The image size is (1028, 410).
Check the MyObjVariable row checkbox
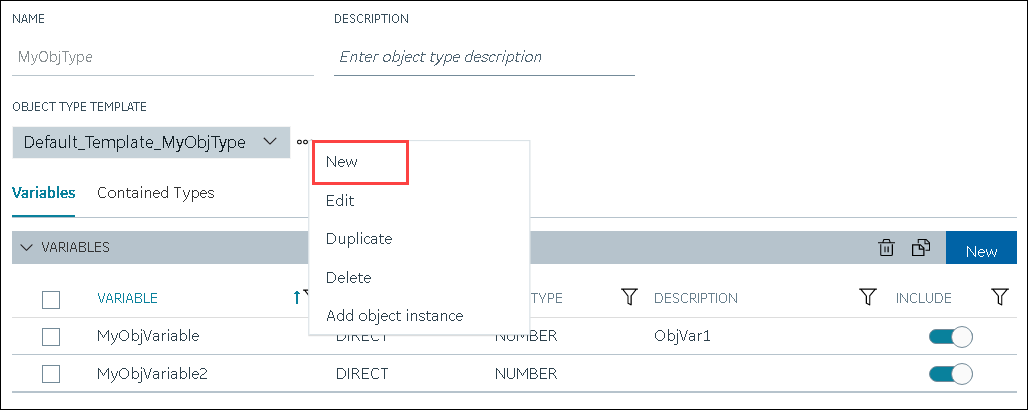[x=51, y=337]
